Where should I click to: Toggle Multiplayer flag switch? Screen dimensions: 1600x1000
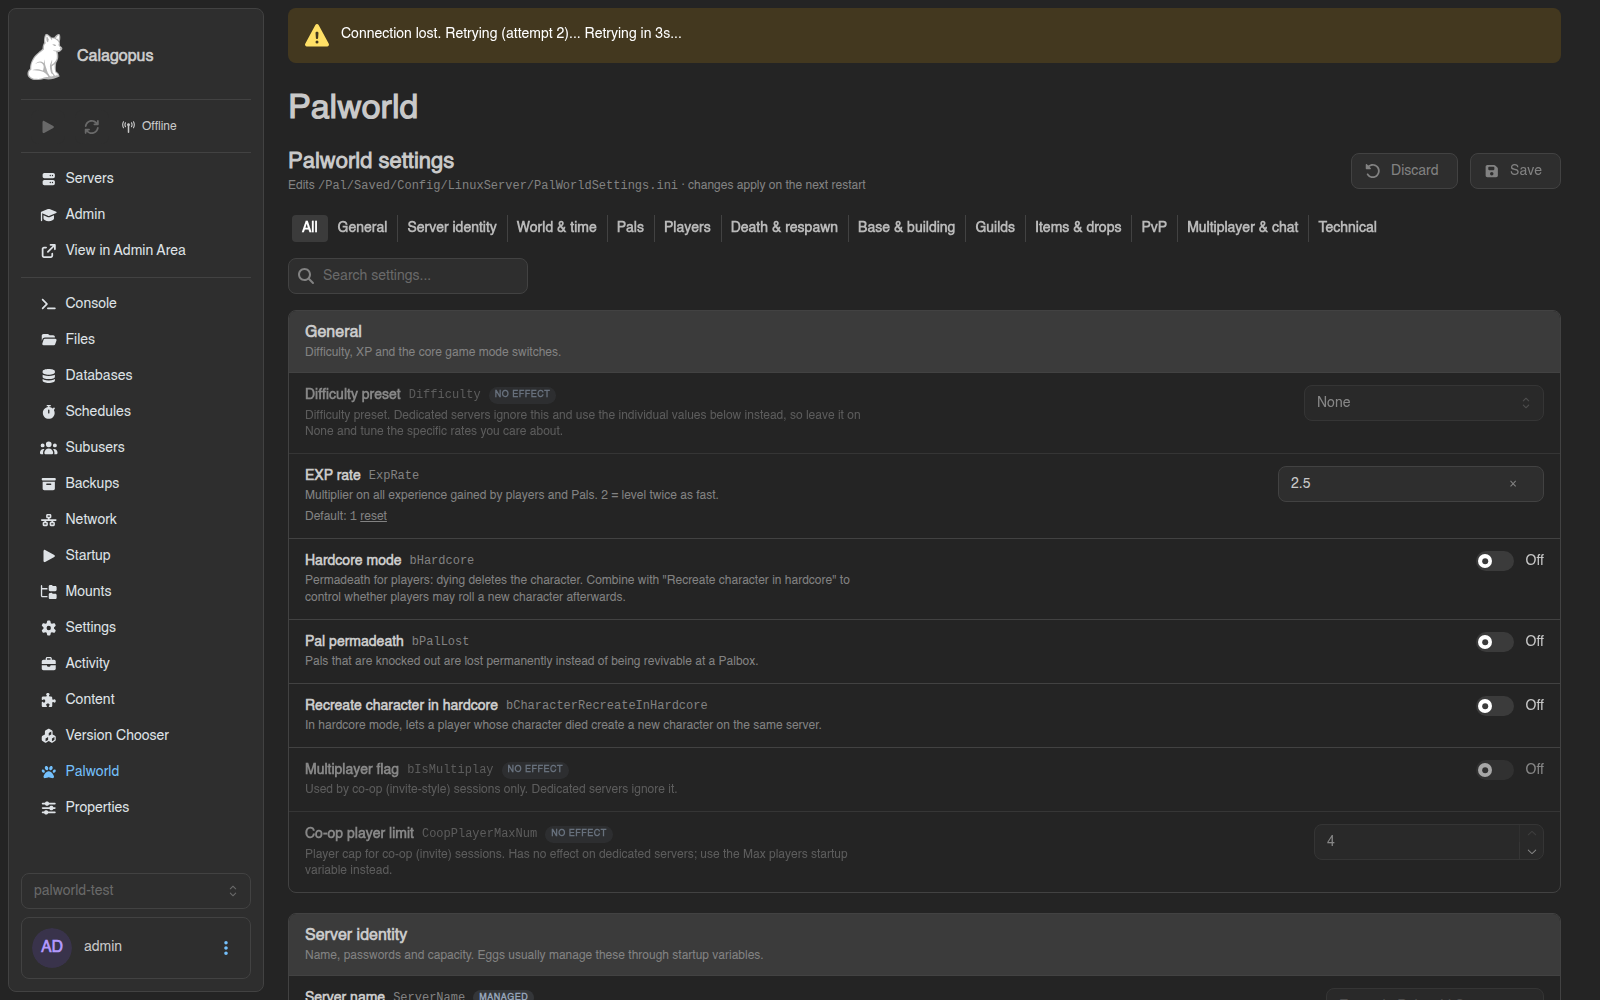coord(1494,770)
